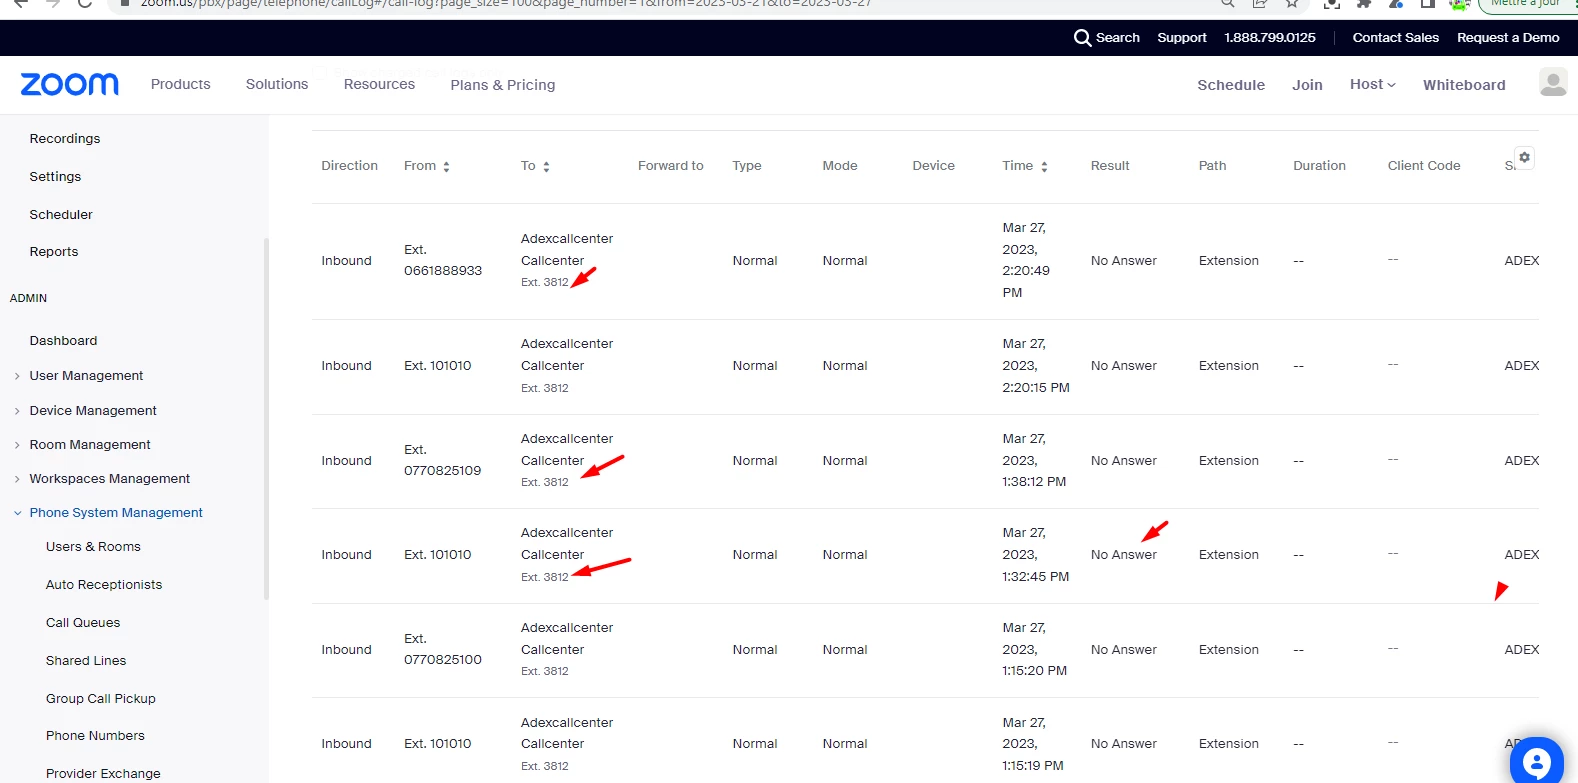The width and height of the screenshot is (1578, 783).
Task: Go to Users & Rooms
Action: click(x=93, y=547)
